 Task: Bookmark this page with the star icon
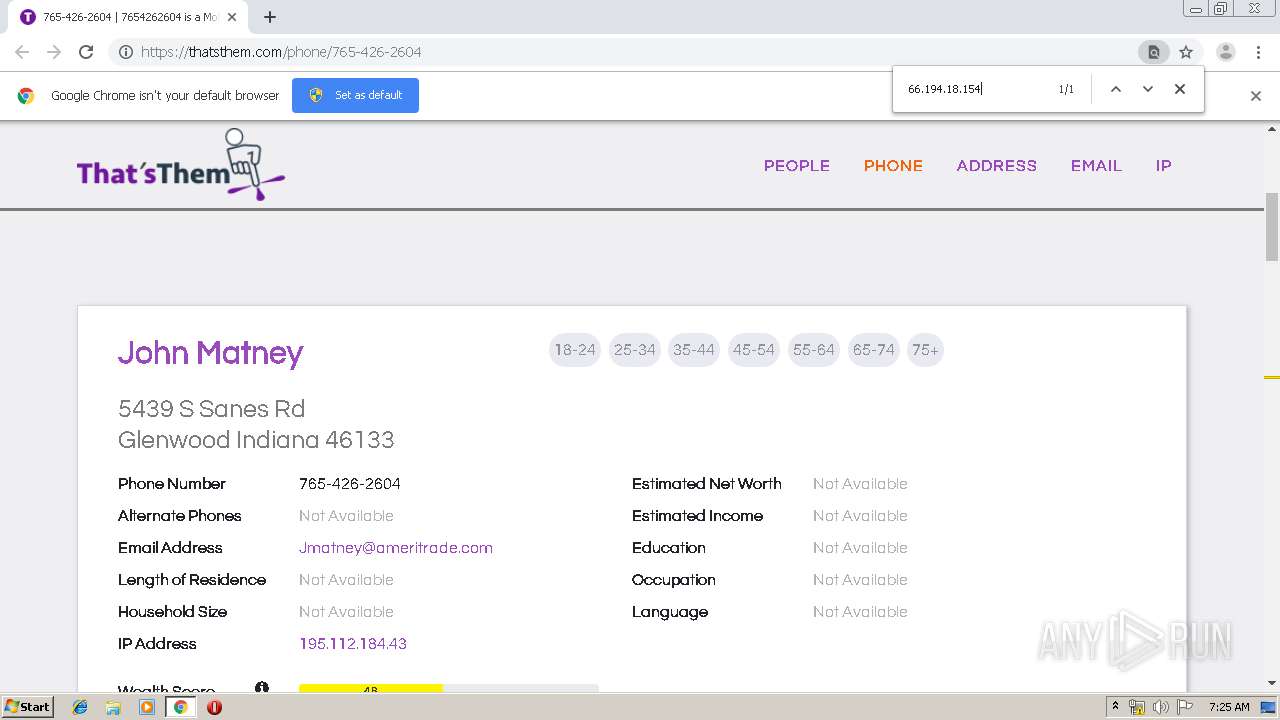tap(1186, 52)
